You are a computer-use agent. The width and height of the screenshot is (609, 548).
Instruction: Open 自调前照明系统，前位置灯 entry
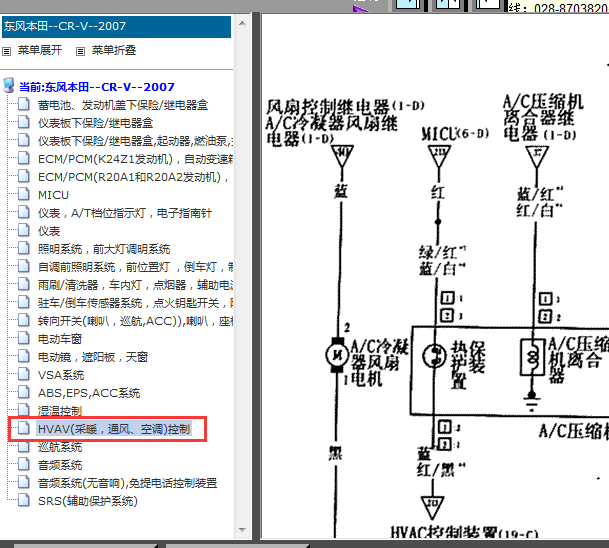[x=135, y=267]
